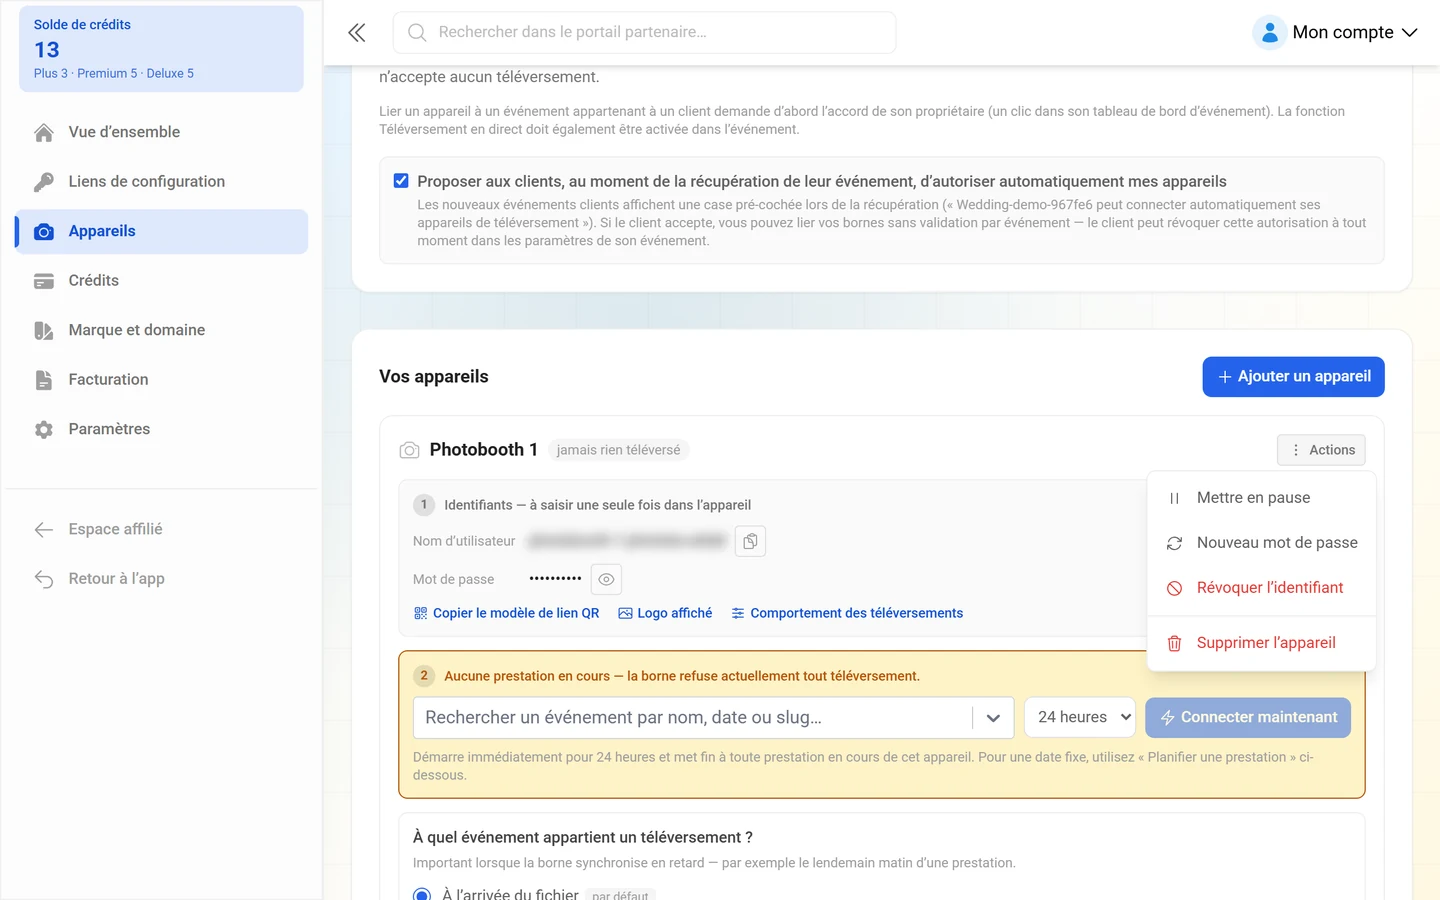
Task: Click the camera icon beside Appareils
Action: [44, 231]
